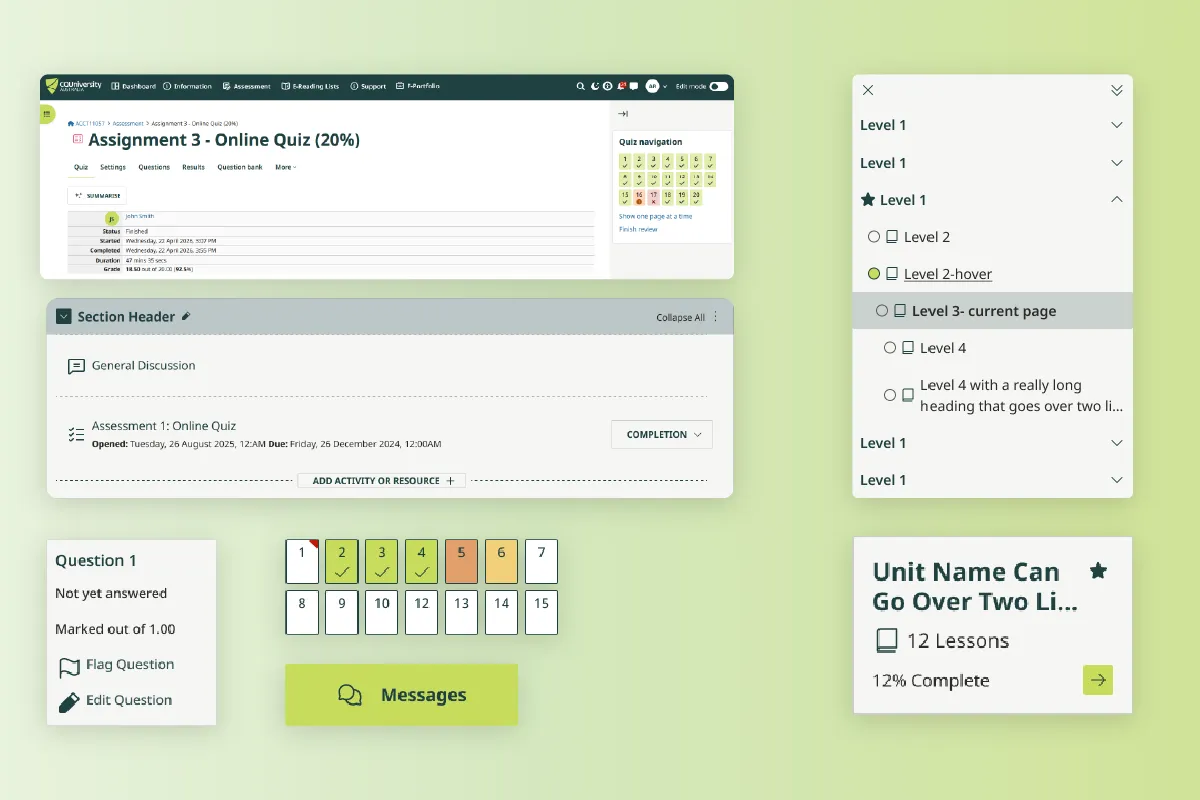Click the pencil icon beside Edit Question

click(69, 702)
